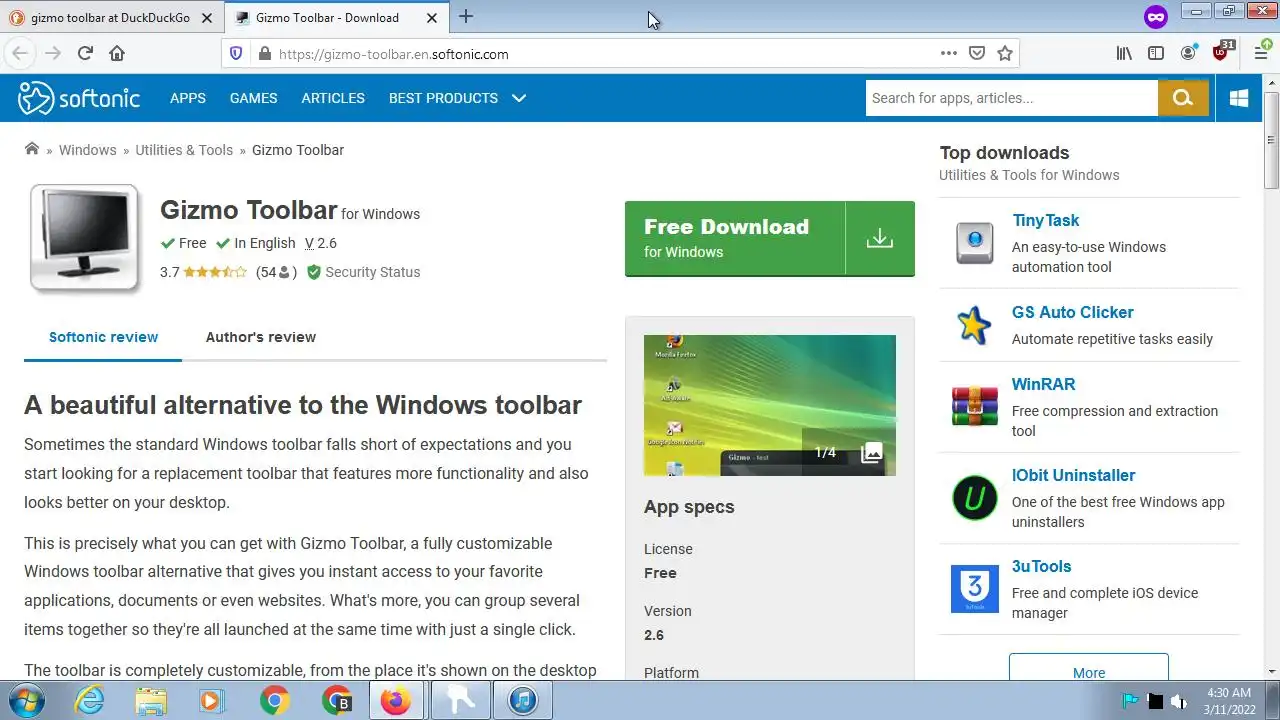
Task: Open the screenshot gallery icon
Action: [872, 452]
